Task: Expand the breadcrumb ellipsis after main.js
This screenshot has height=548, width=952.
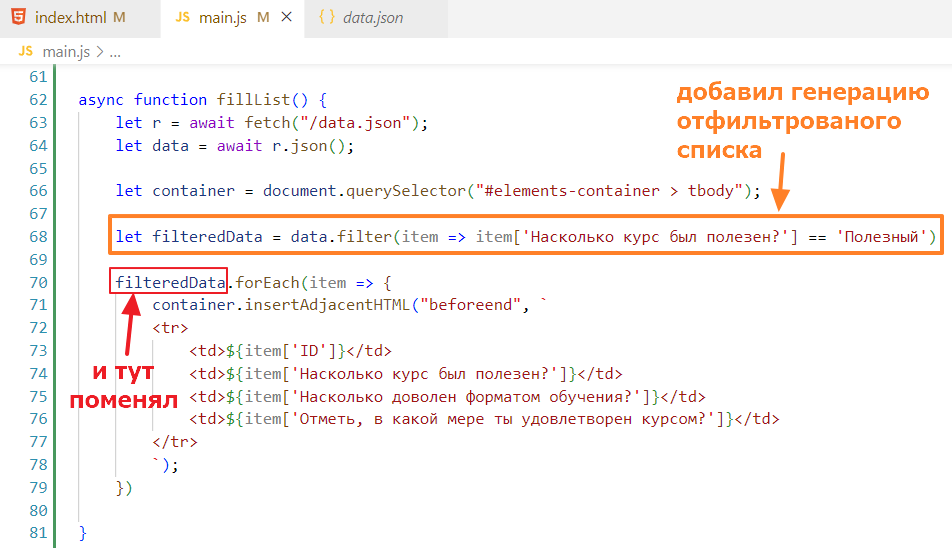Action: click(114, 51)
